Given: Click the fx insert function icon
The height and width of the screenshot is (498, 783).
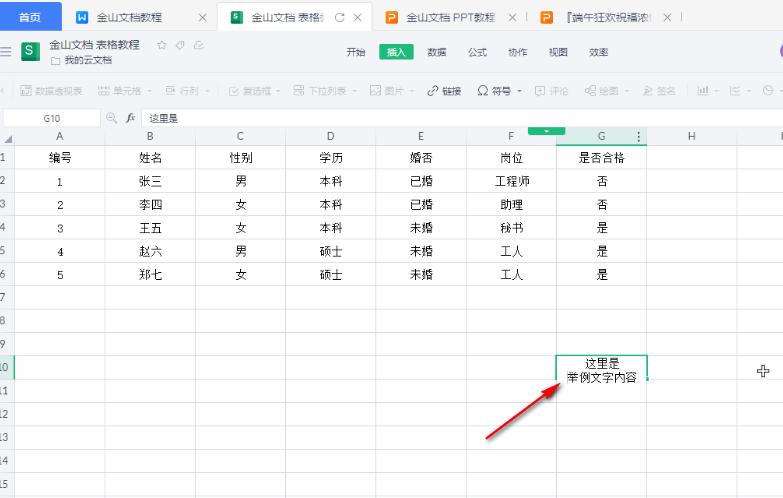Looking at the screenshot, I should 130,118.
